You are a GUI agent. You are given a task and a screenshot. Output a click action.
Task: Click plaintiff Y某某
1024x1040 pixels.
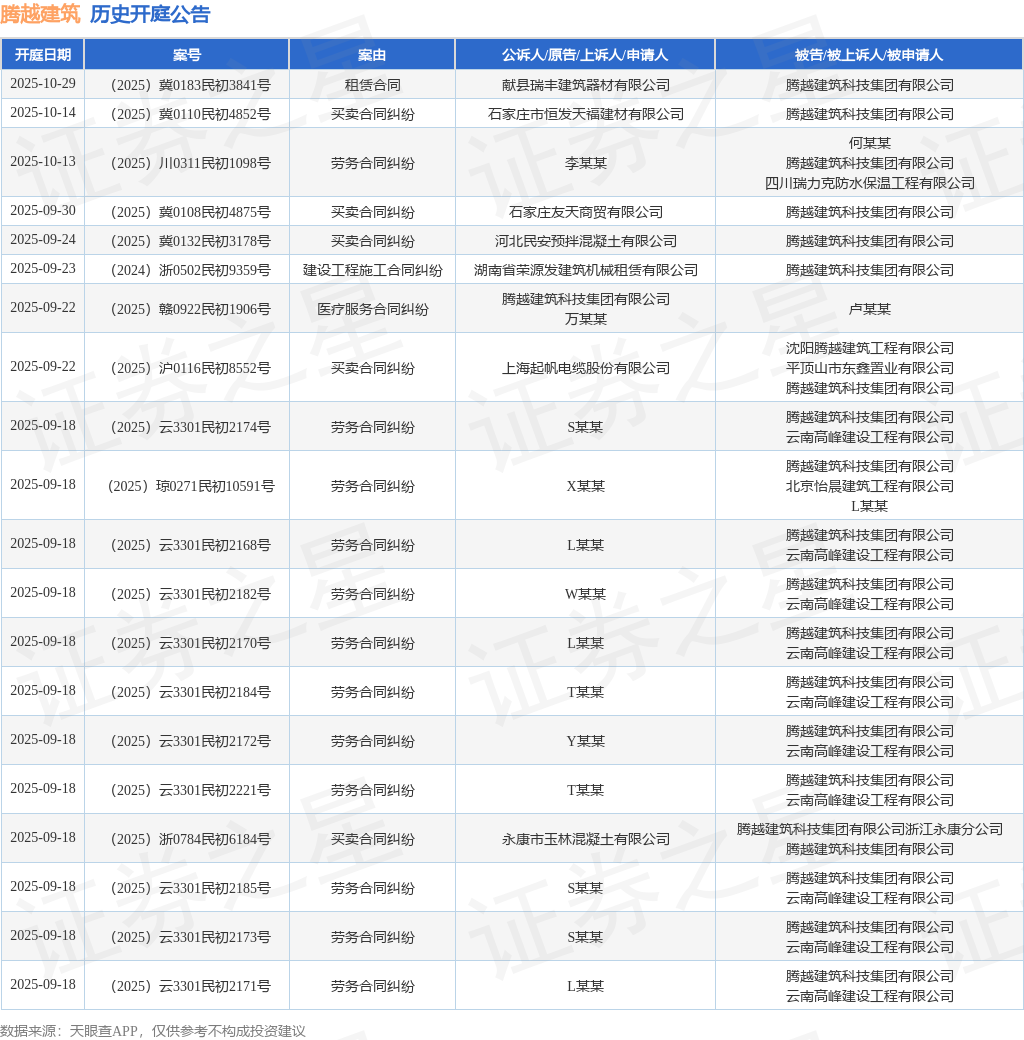[585, 742]
